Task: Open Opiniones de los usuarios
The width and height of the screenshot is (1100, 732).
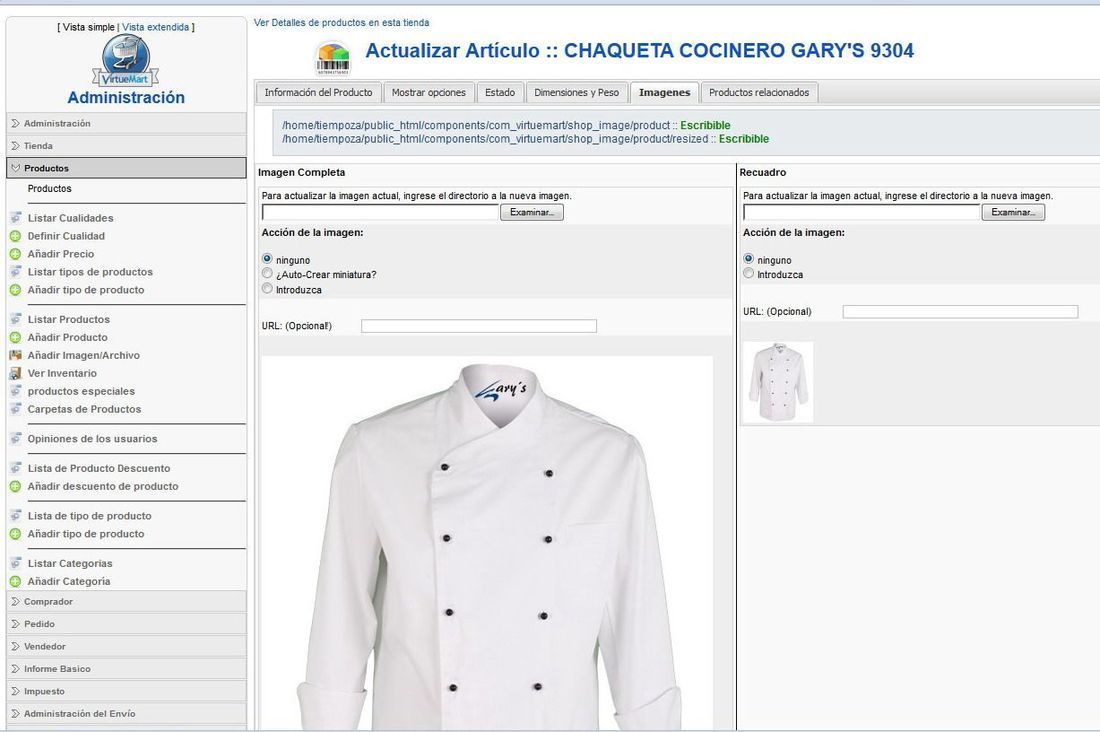Action: click(x=93, y=439)
